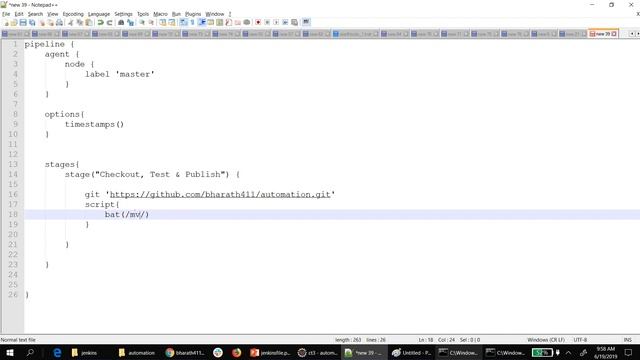Click the Undo toolbar arrow
This screenshot has height=360, width=640.
click(x=100, y=22)
